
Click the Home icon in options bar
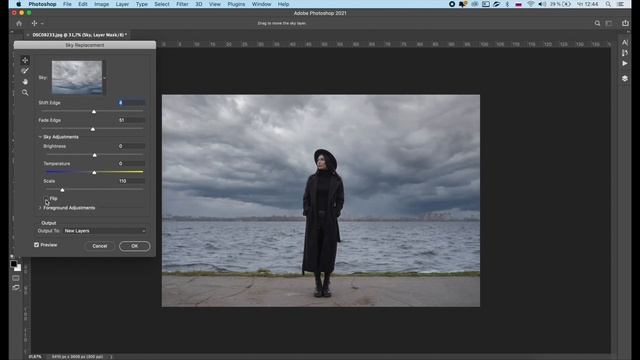coord(19,23)
